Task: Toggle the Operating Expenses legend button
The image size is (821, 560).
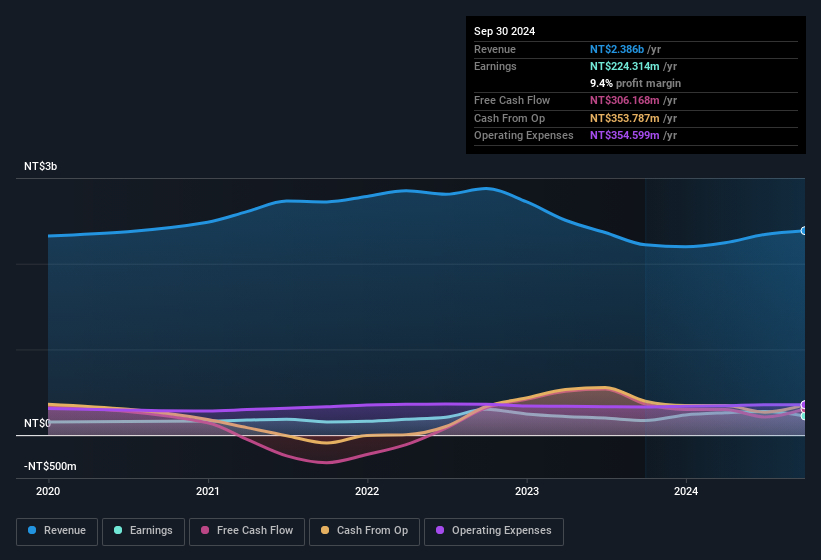Action: (x=494, y=531)
